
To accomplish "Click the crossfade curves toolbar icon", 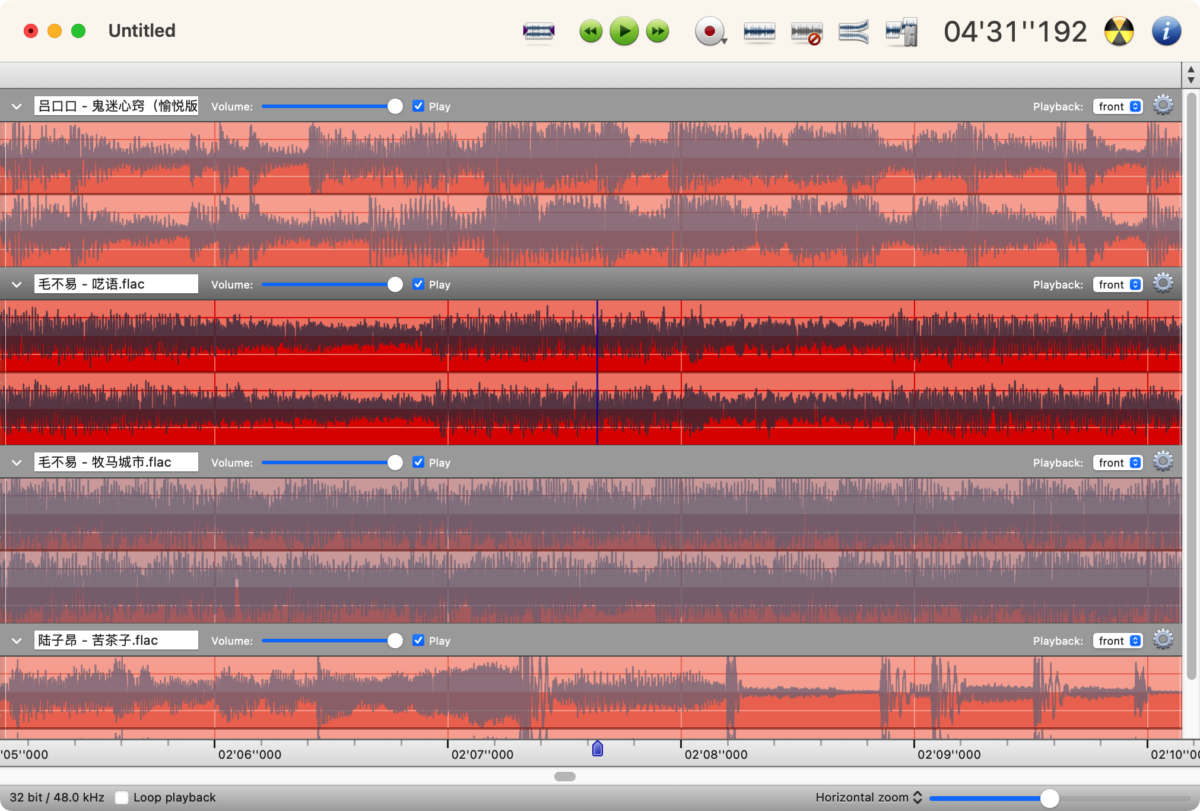I will point(853,32).
